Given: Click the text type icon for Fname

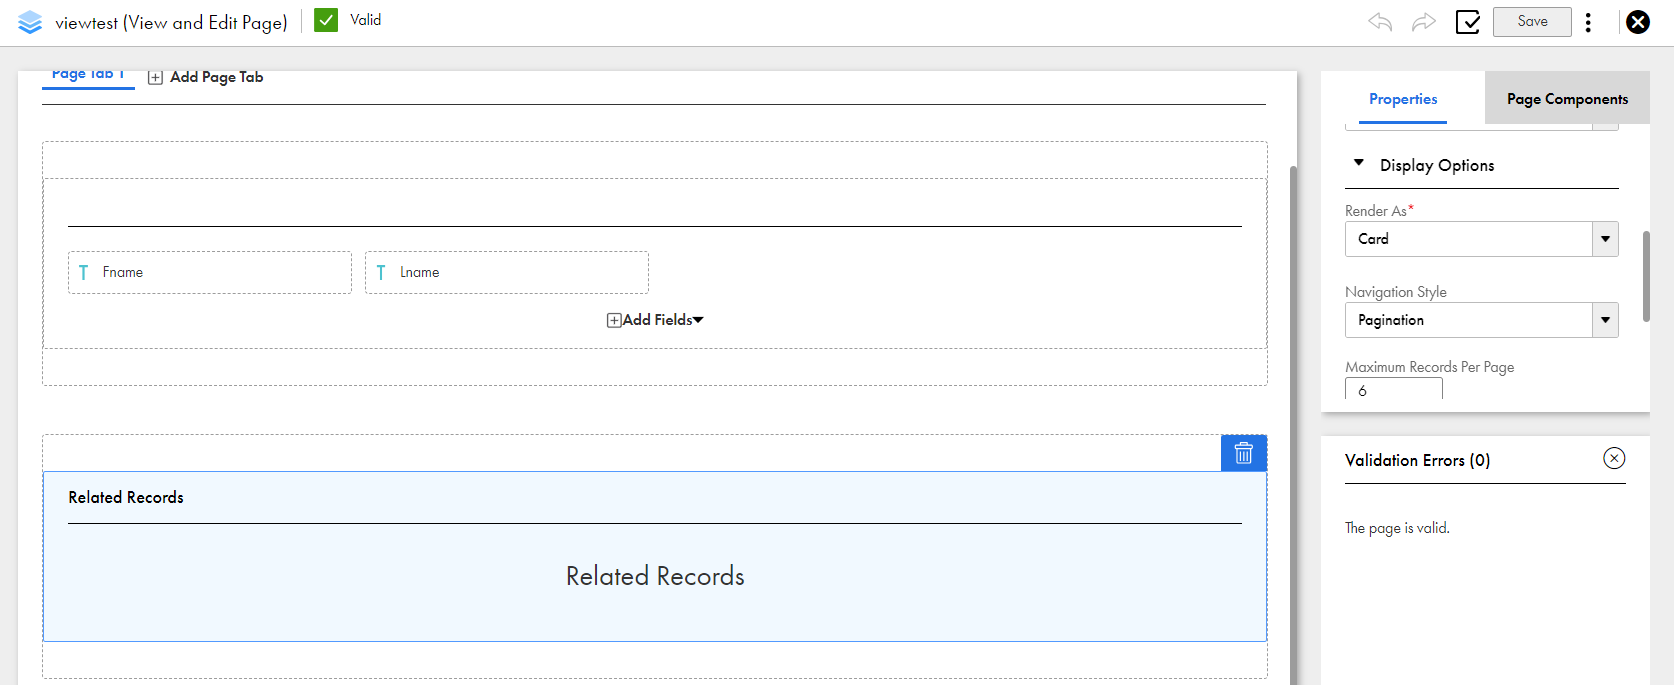Looking at the screenshot, I should click(84, 272).
